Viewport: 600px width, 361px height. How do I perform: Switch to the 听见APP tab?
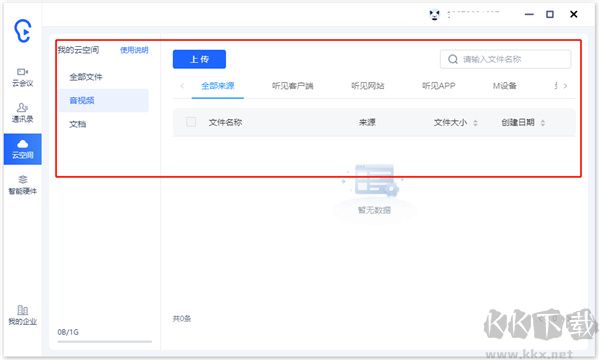439,86
